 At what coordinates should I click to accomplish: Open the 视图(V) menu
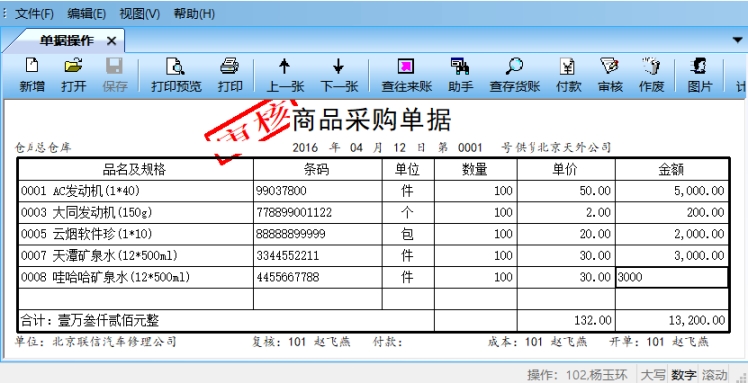[x=139, y=14]
